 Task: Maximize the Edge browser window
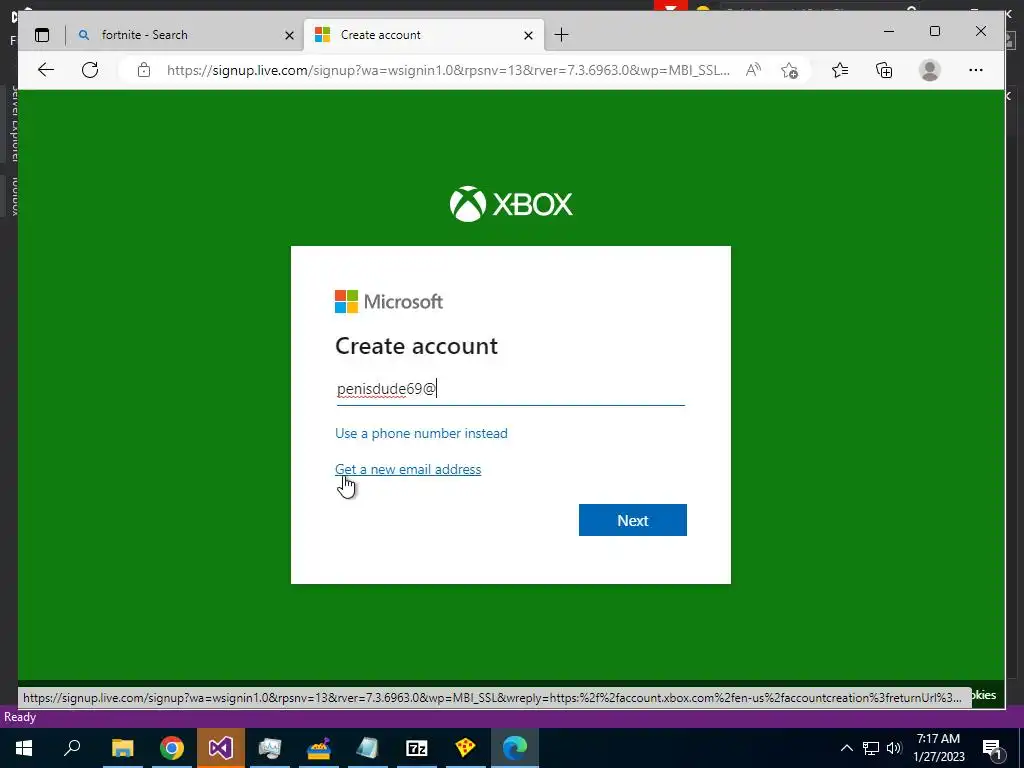[935, 31]
